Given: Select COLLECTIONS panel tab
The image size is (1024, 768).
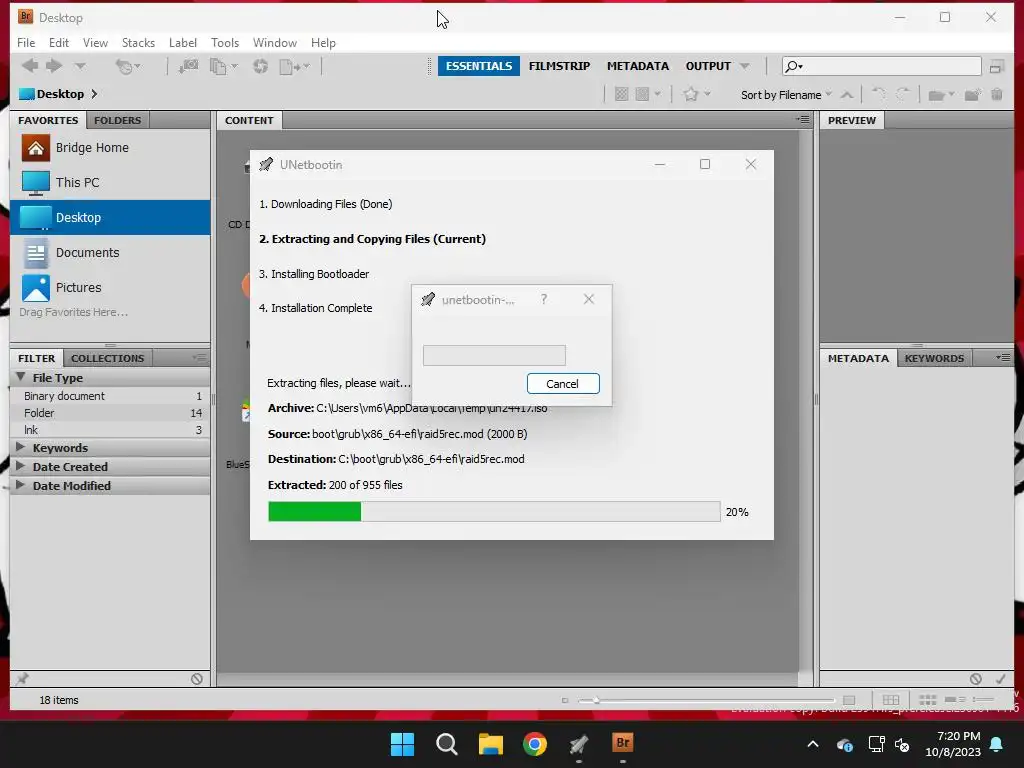Looking at the screenshot, I should (107, 358).
